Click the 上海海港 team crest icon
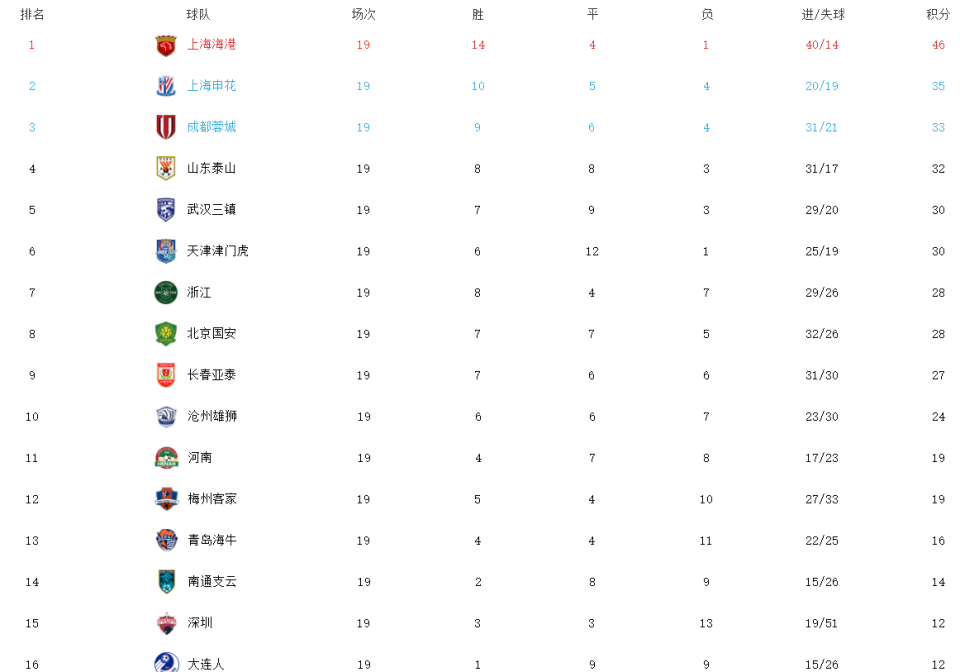Screen dimensions: 960x672 click(x=166, y=45)
